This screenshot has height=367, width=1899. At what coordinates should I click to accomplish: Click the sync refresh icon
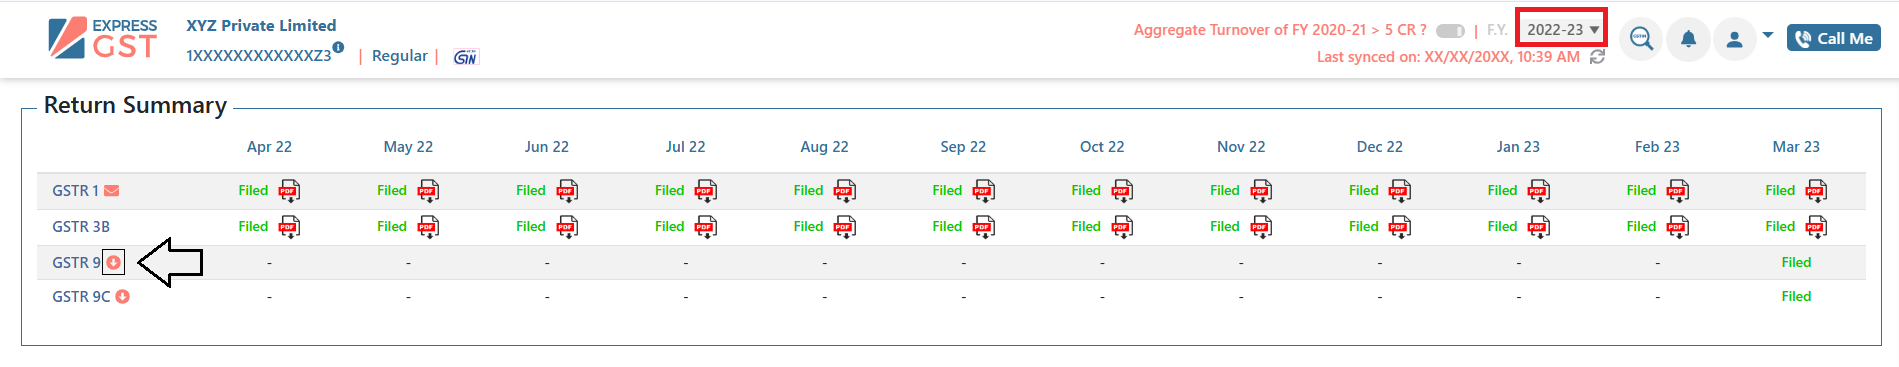click(x=1597, y=57)
